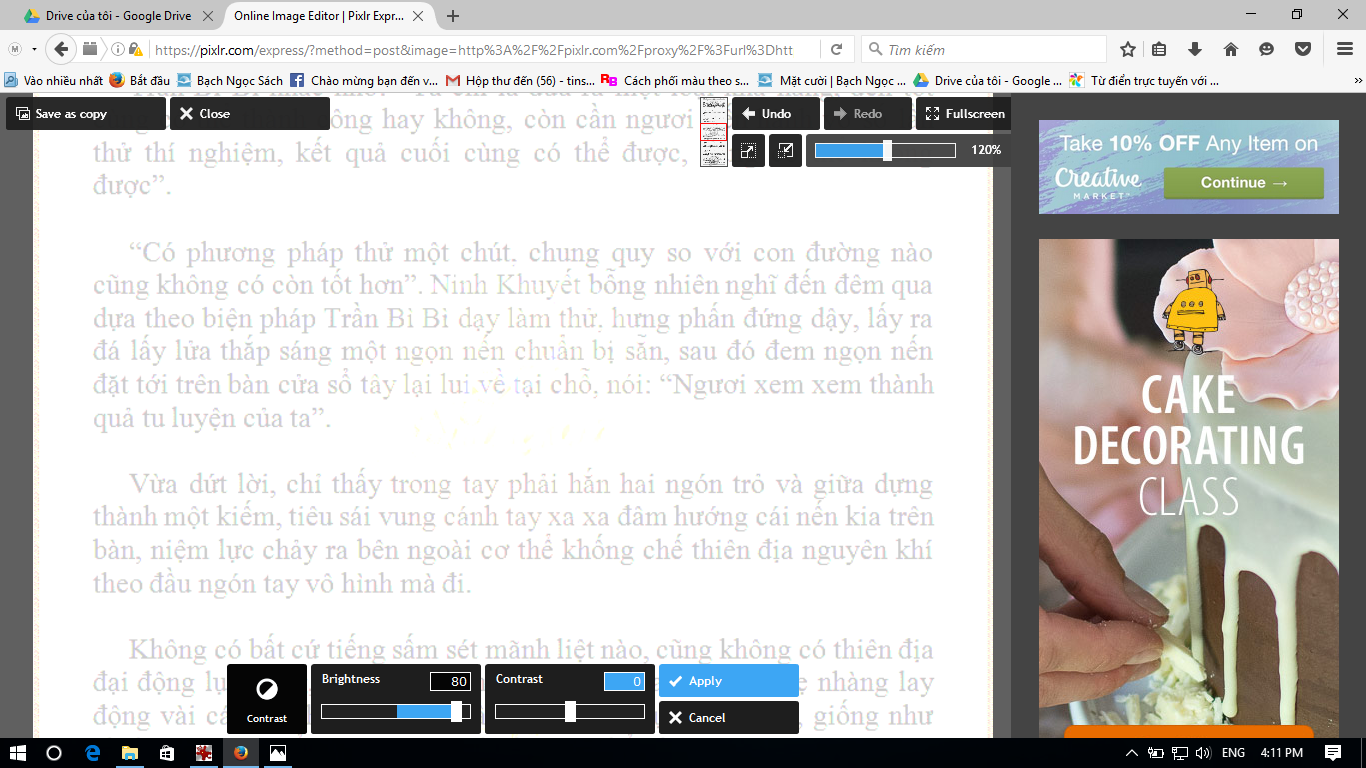Image resolution: width=1366 pixels, height=768 pixels.
Task: Click the Brightness value input field
Action: pyautogui.click(x=450, y=682)
